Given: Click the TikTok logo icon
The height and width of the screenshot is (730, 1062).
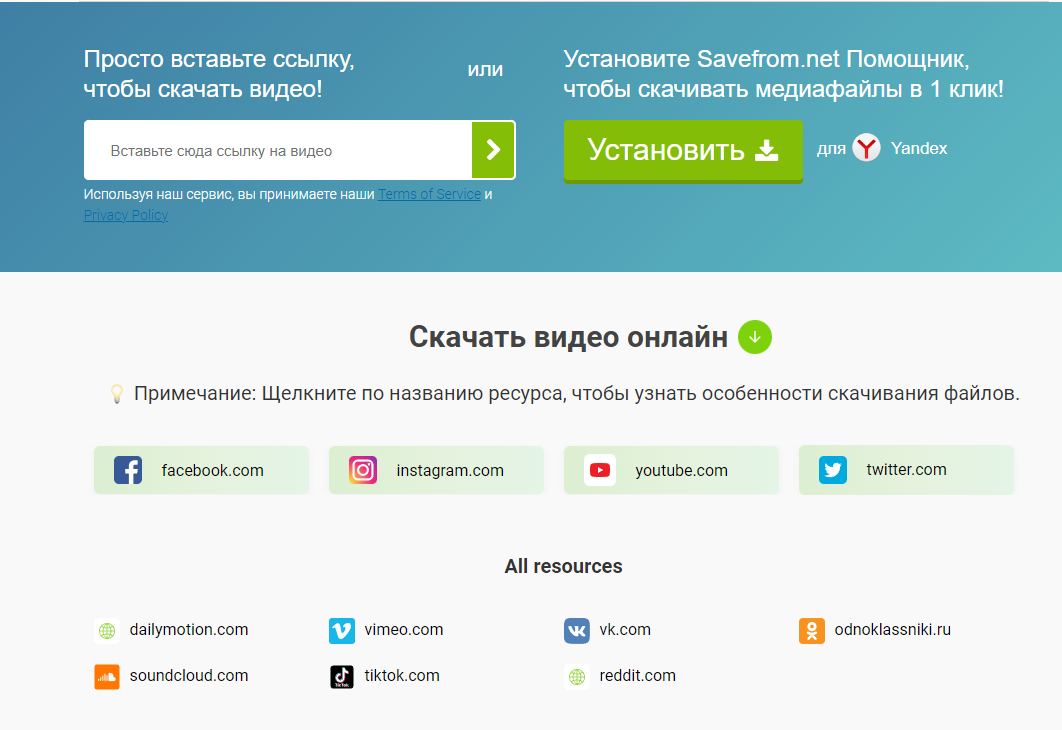Looking at the screenshot, I should pyautogui.click(x=341, y=677).
